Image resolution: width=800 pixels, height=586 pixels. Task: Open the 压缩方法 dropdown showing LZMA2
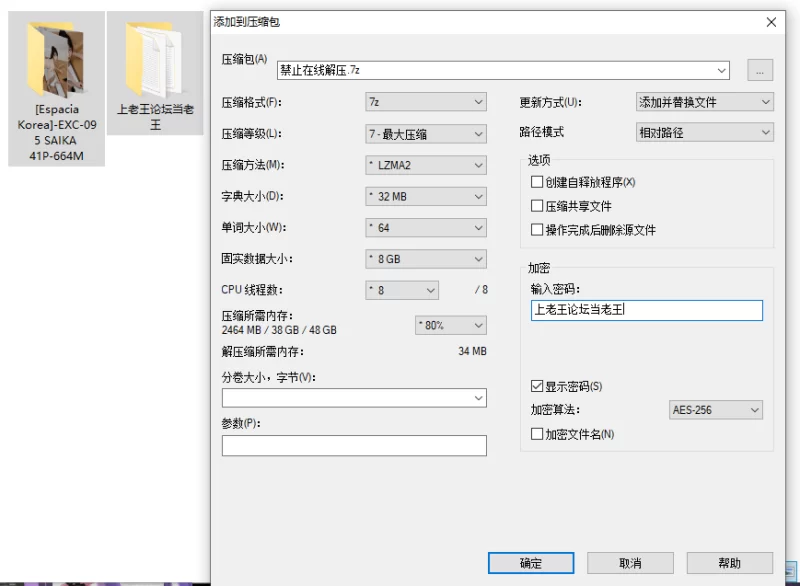426,165
